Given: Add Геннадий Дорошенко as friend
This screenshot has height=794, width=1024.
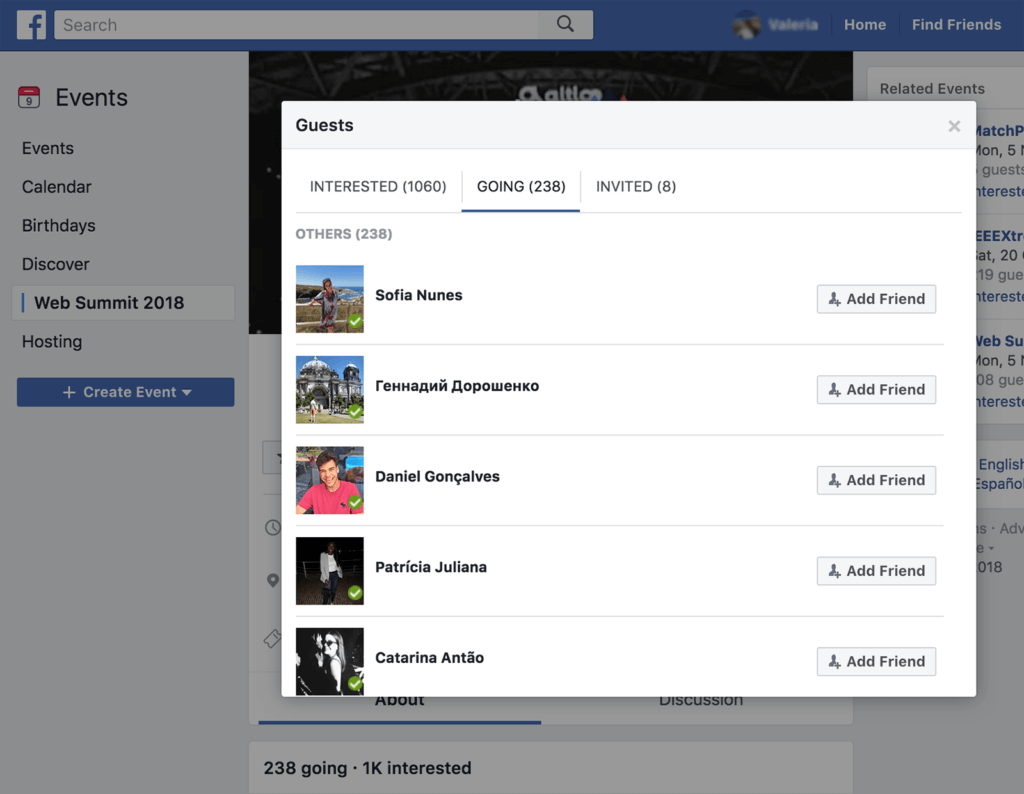Looking at the screenshot, I should tap(876, 390).
